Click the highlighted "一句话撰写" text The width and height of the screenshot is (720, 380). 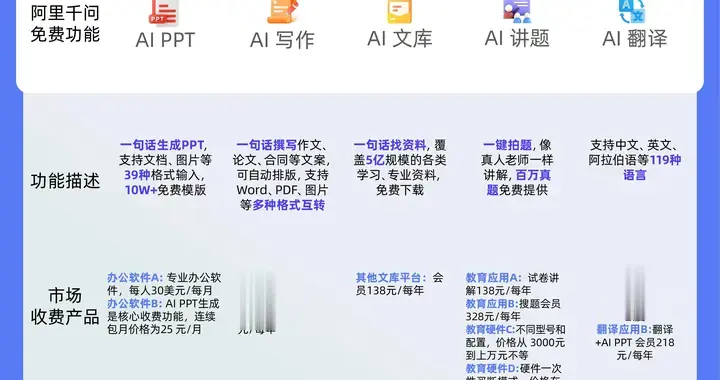266,145
